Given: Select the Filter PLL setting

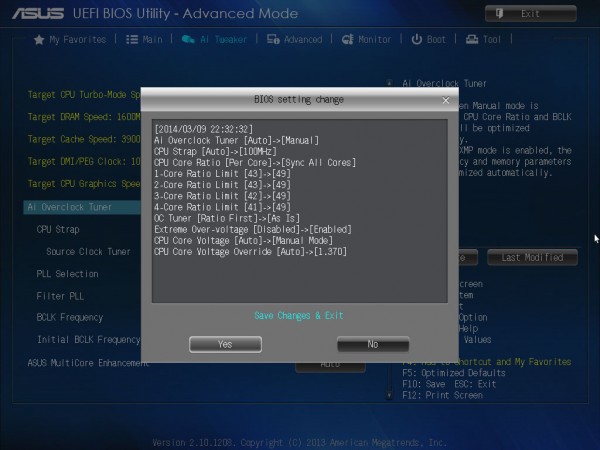Looking at the screenshot, I should pyautogui.click(x=60, y=296).
